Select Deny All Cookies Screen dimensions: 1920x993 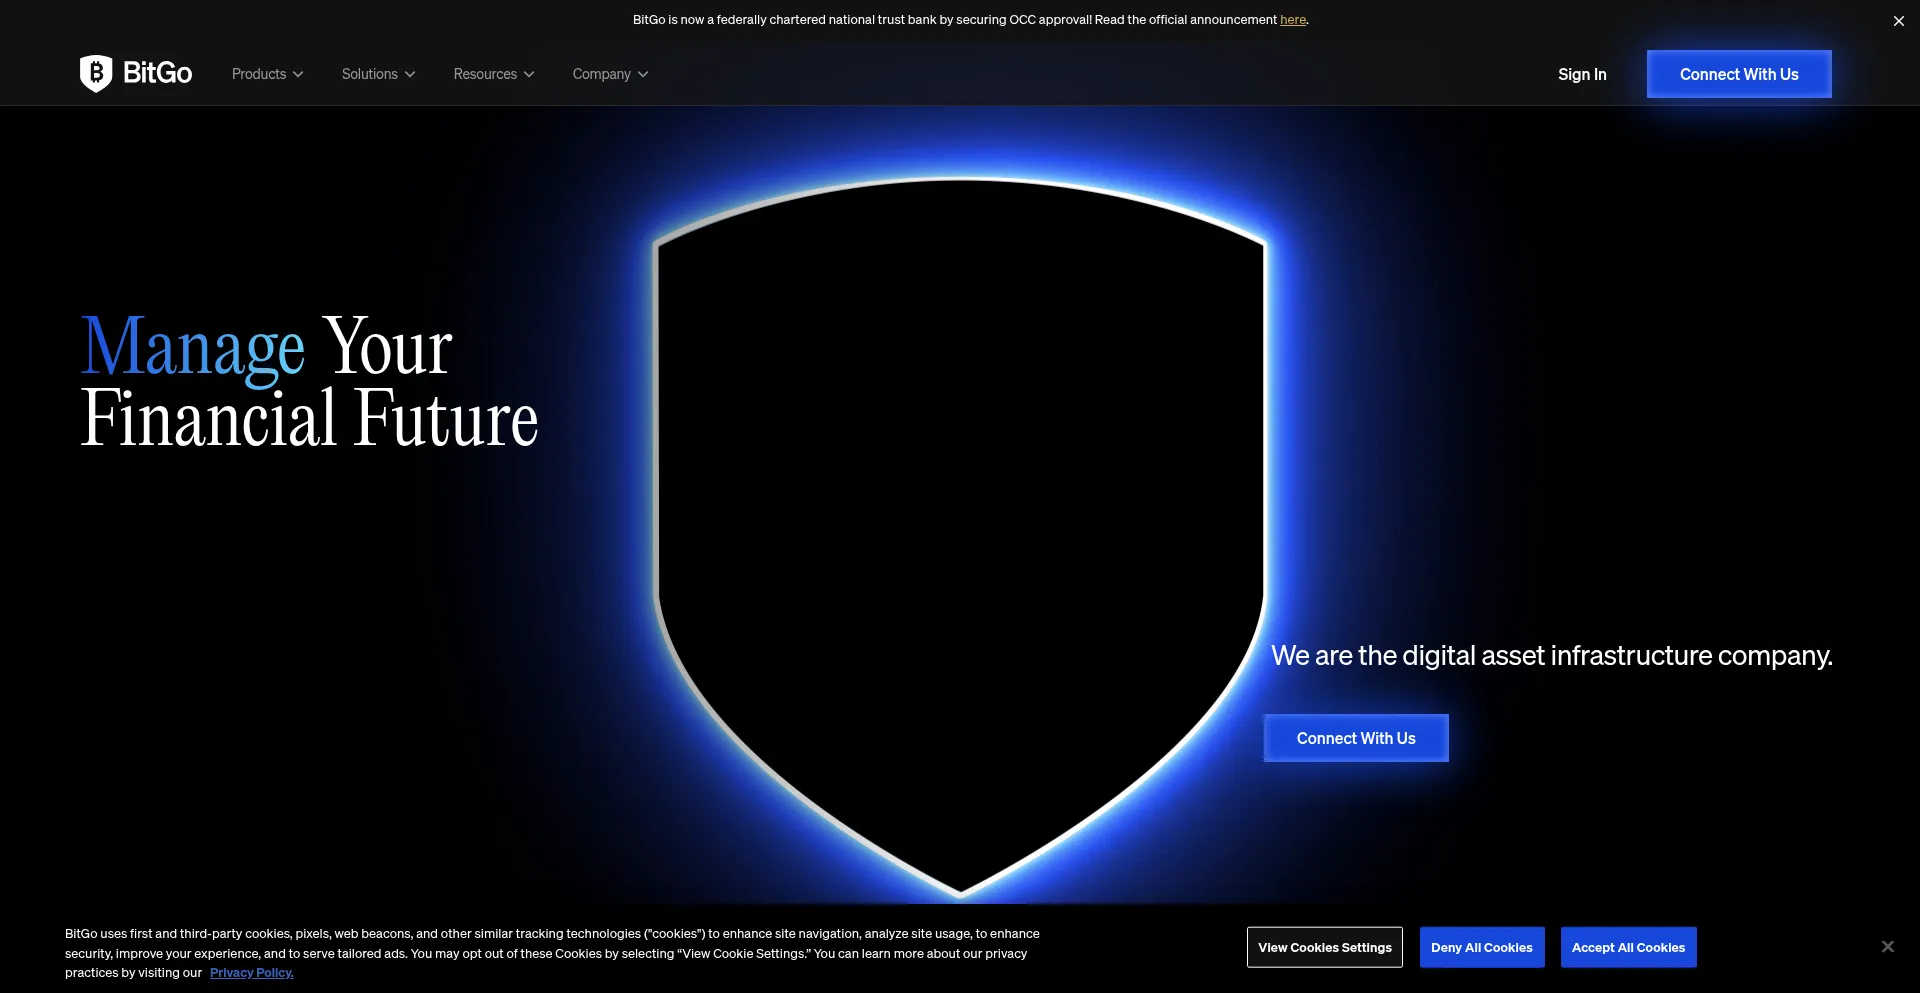click(1481, 947)
